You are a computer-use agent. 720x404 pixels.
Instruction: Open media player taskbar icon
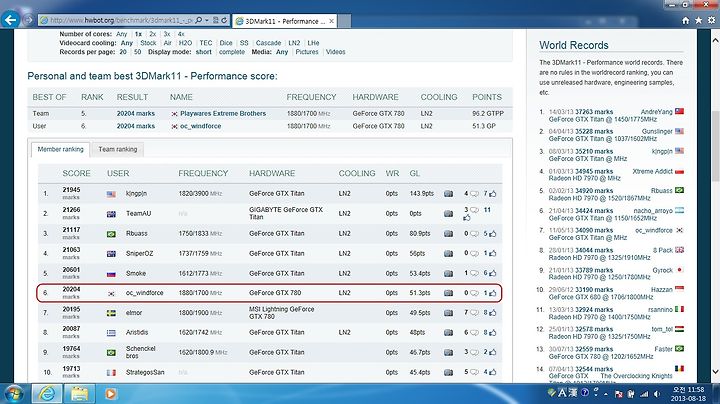111,393
